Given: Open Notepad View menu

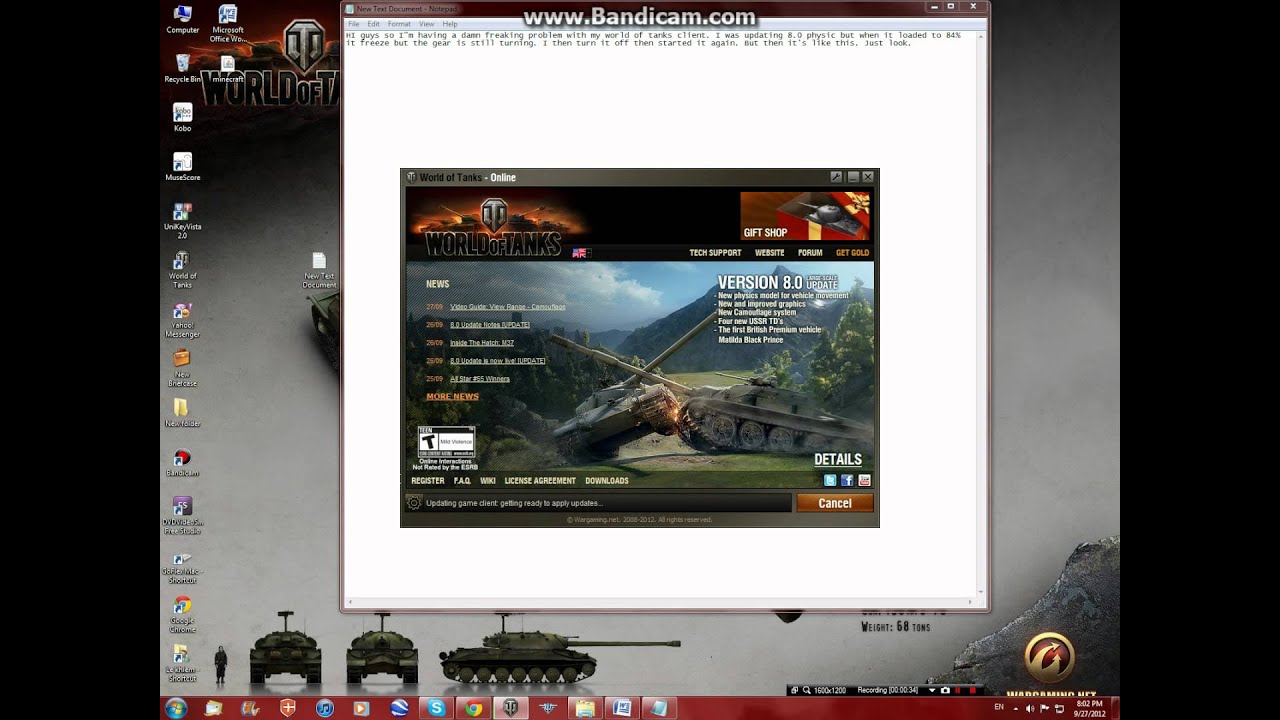Looking at the screenshot, I should point(426,24).
